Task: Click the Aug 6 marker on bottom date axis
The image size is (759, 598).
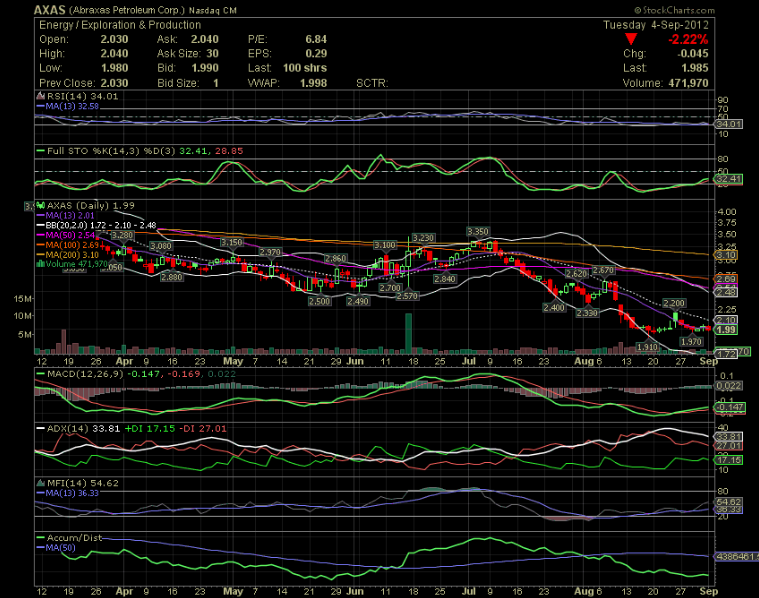Action: tap(588, 591)
